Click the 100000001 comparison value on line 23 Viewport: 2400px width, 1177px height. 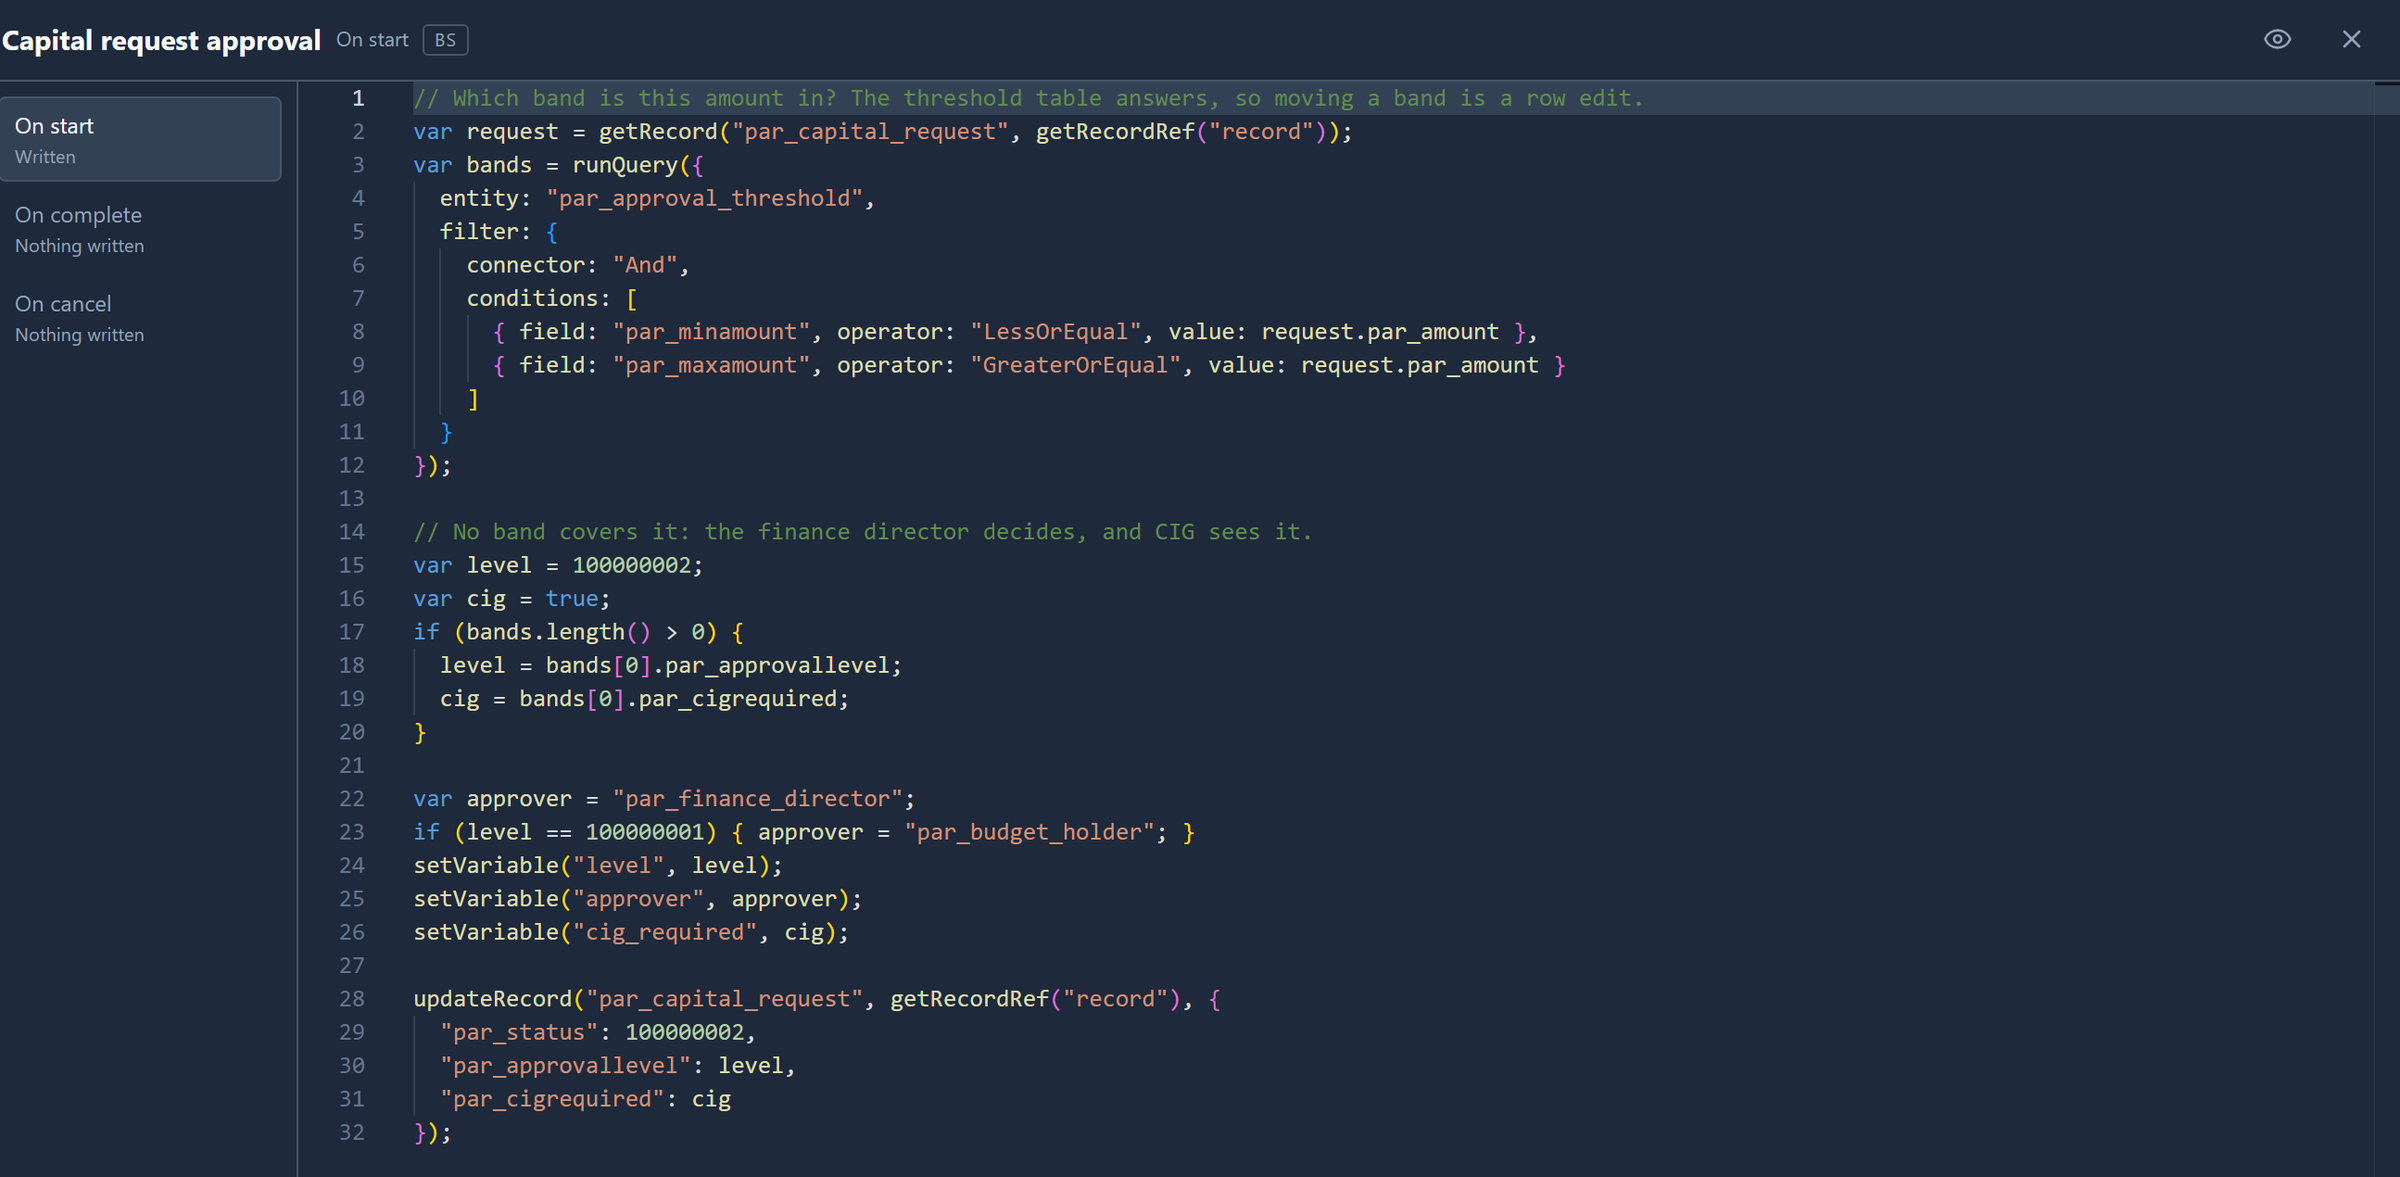click(645, 832)
